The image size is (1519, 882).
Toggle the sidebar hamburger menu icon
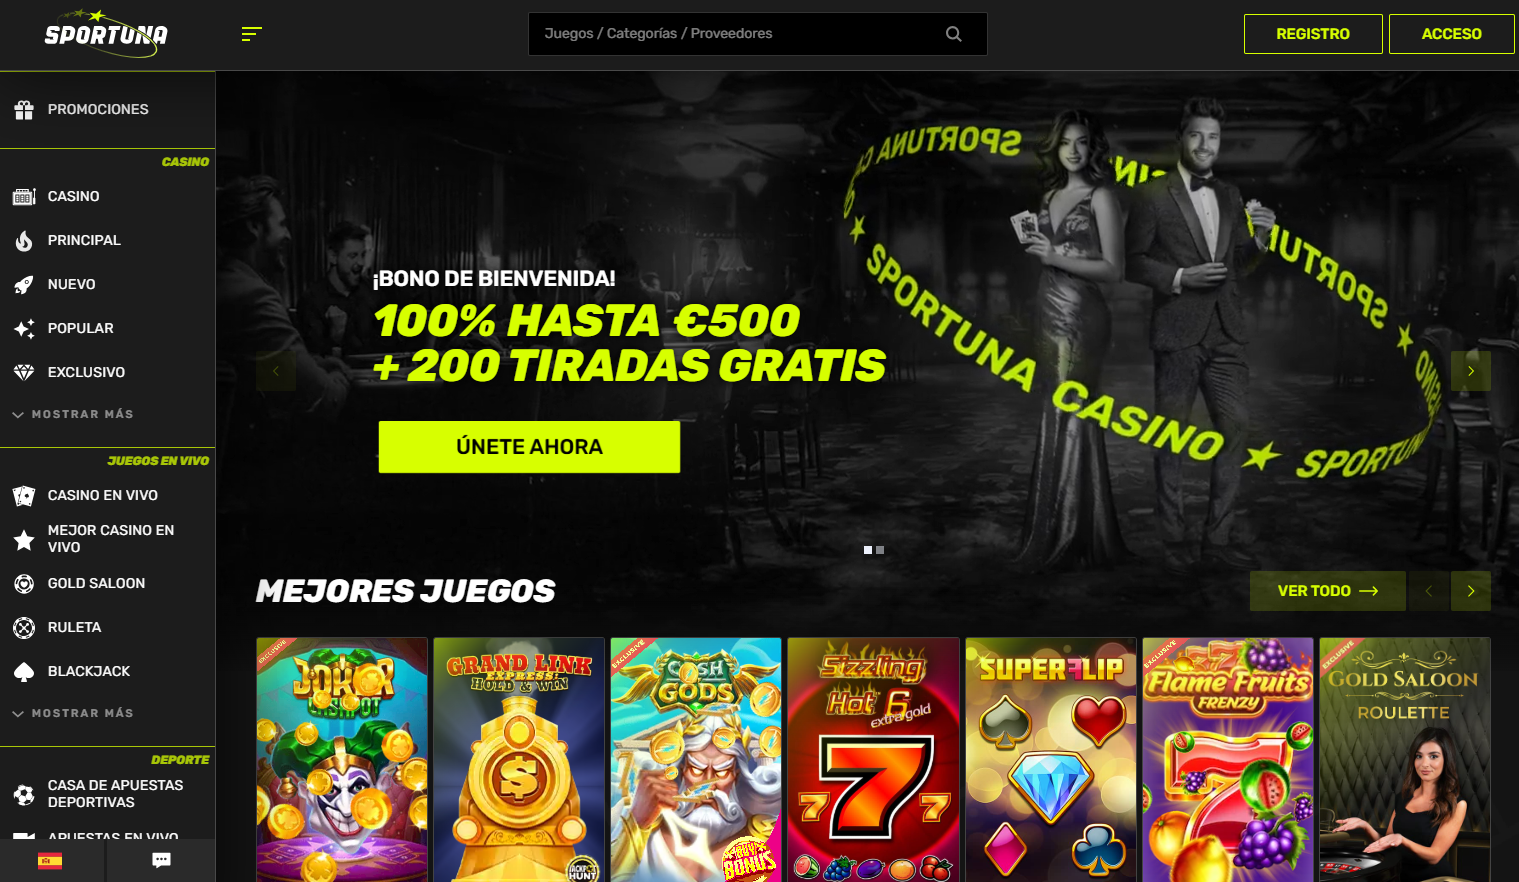[251, 34]
